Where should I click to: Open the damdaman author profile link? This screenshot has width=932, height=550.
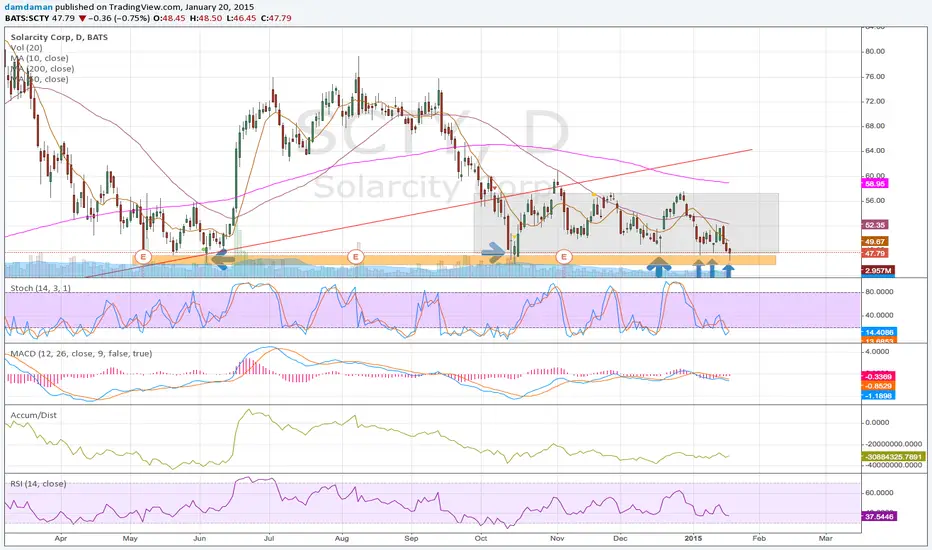click(29, 7)
